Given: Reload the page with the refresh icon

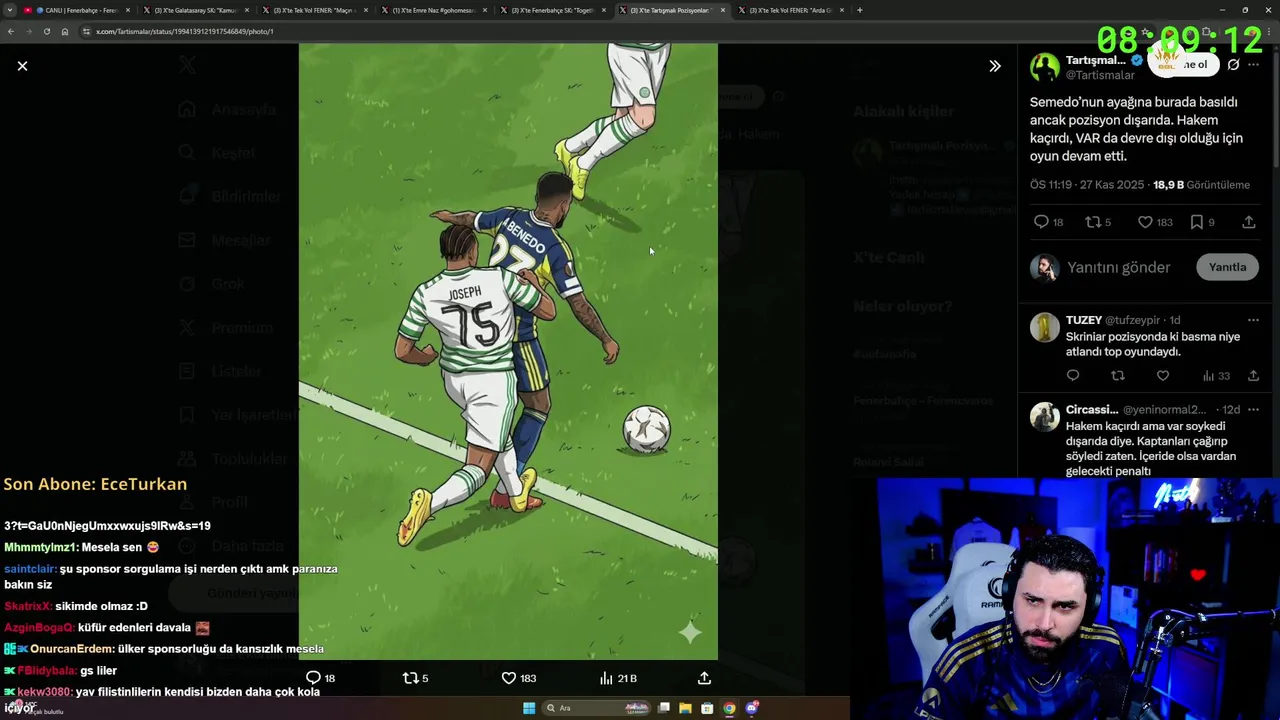Looking at the screenshot, I should click(46, 31).
